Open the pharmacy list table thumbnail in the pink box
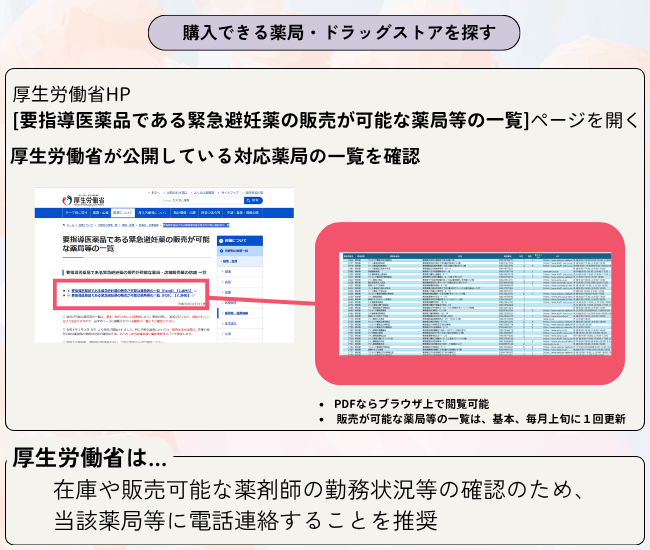This screenshot has width=650, height=550. coord(475,303)
